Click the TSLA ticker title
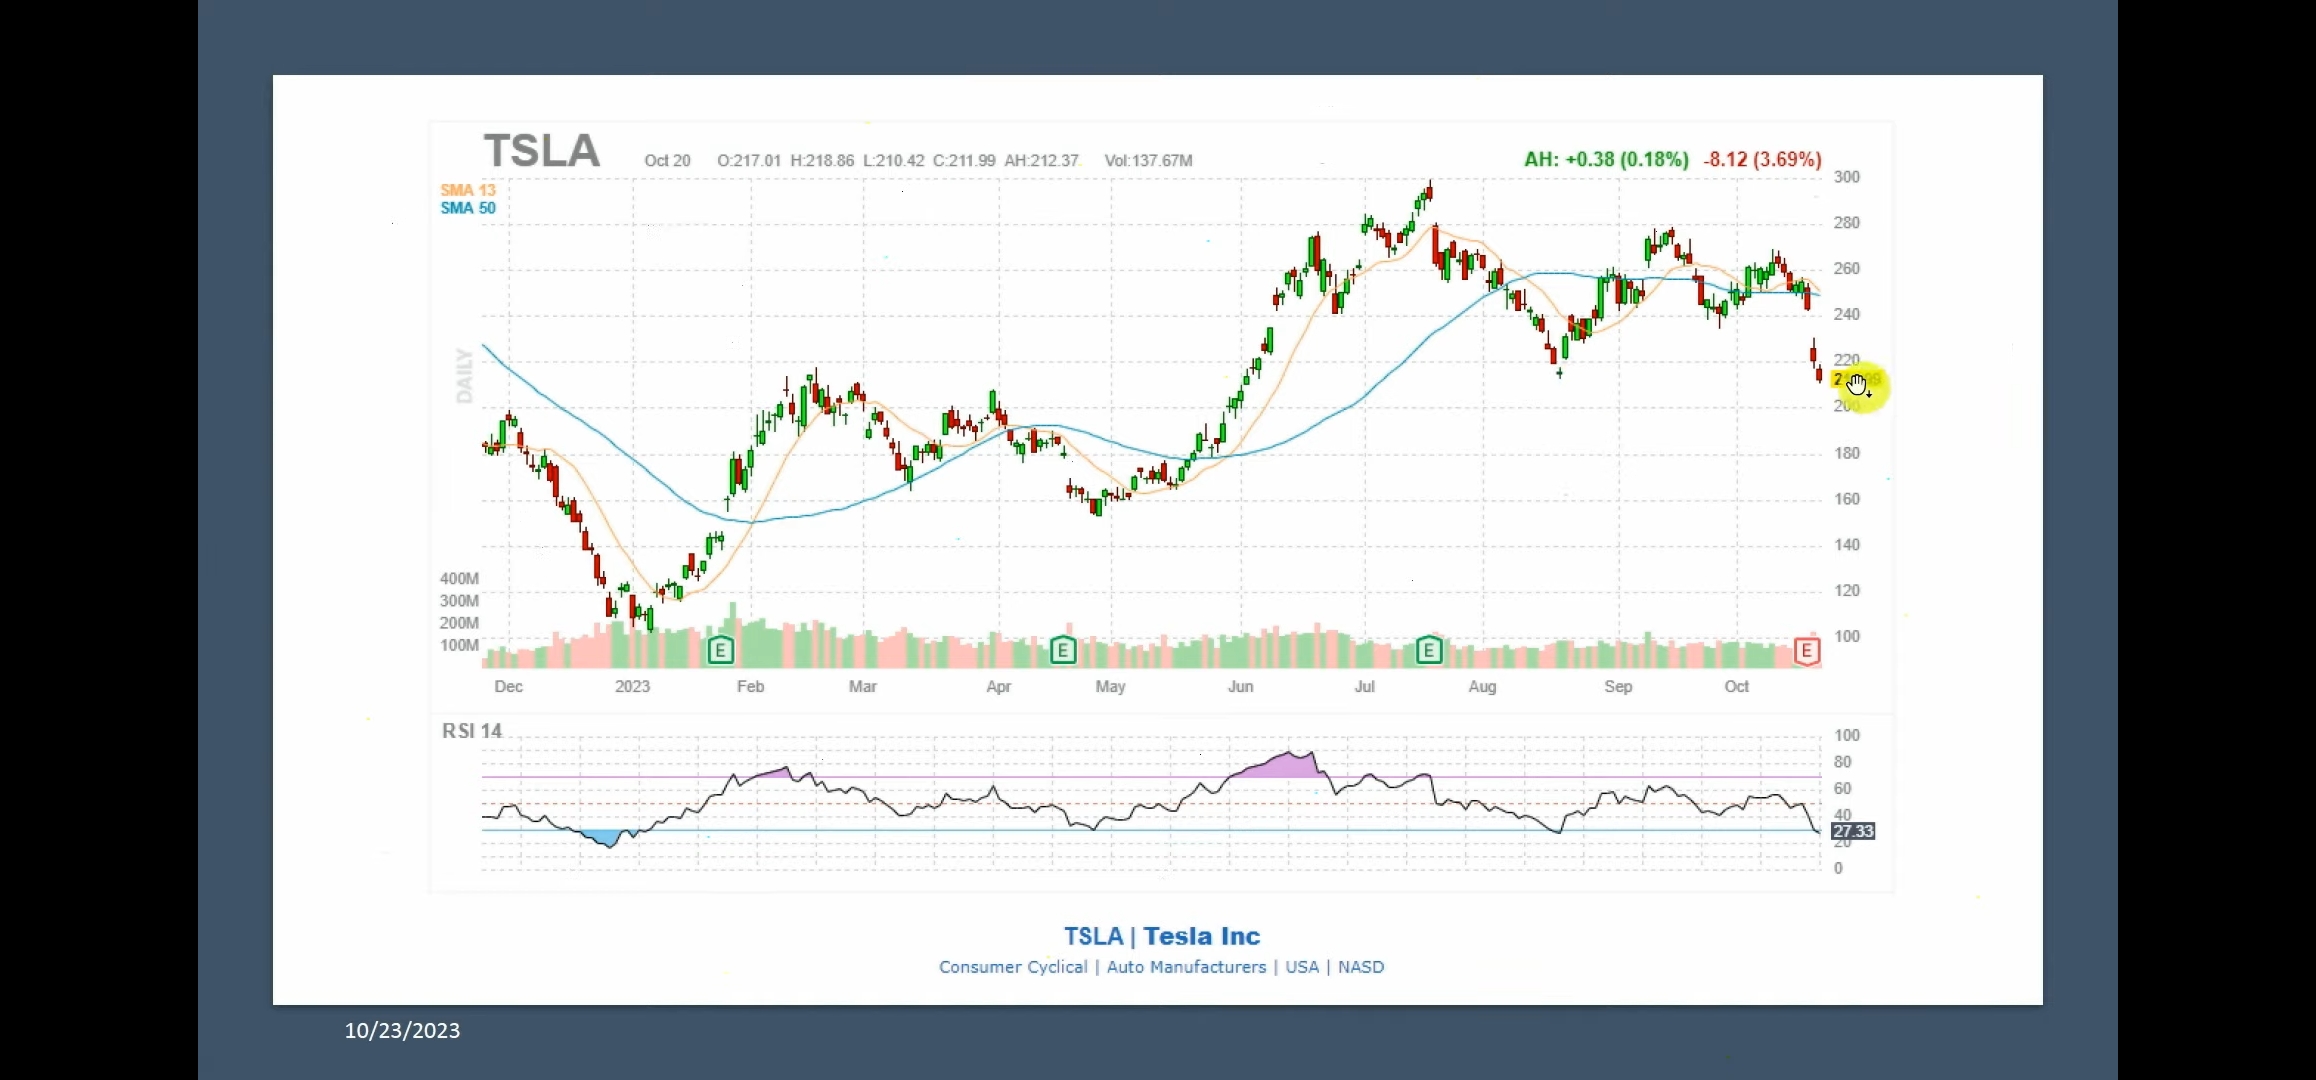2316x1080 pixels. click(x=542, y=151)
